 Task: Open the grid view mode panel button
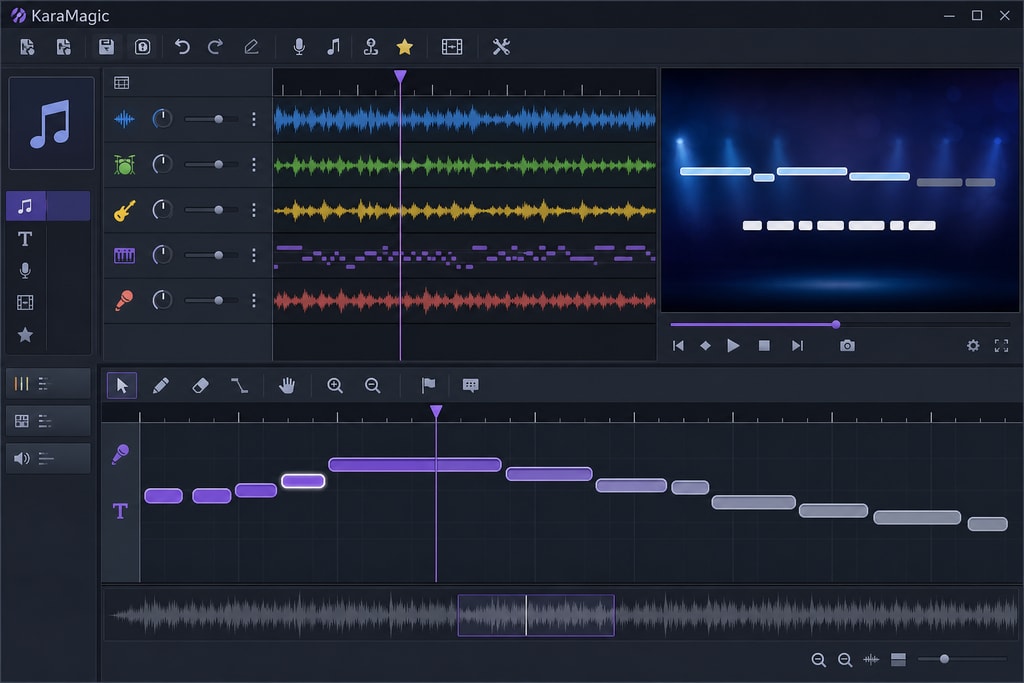48,421
